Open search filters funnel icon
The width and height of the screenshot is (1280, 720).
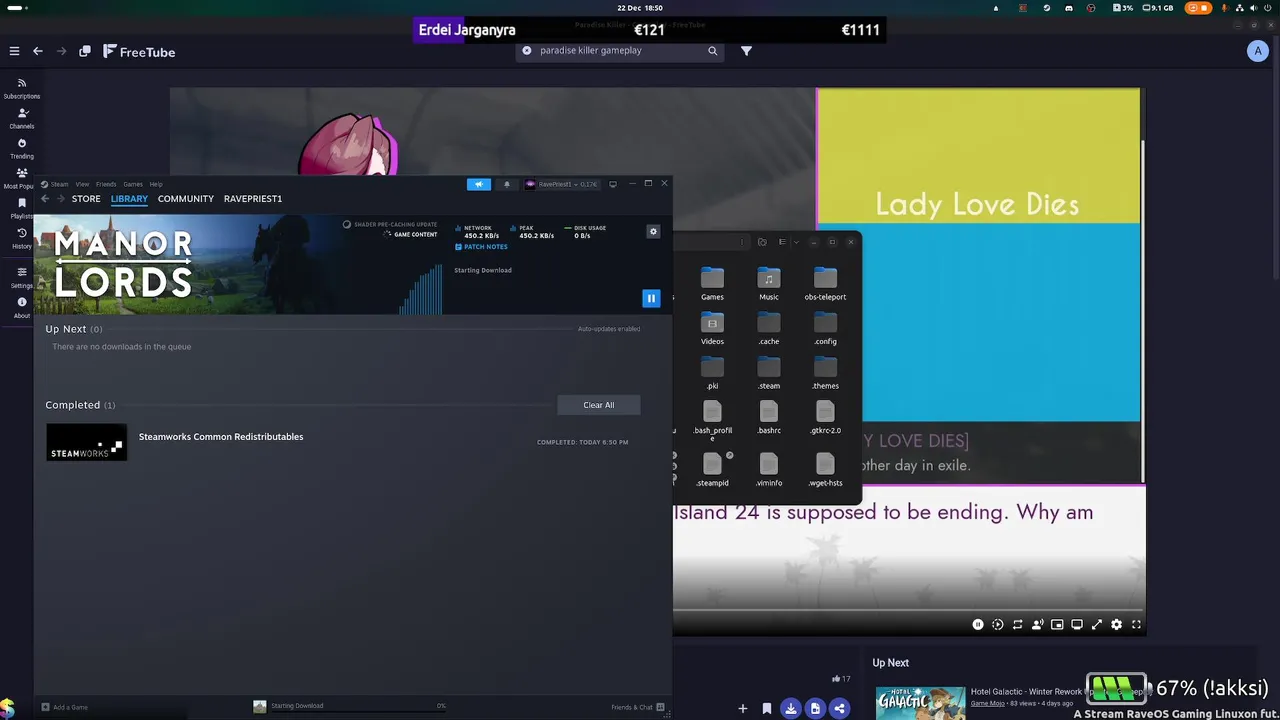(x=746, y=51)
